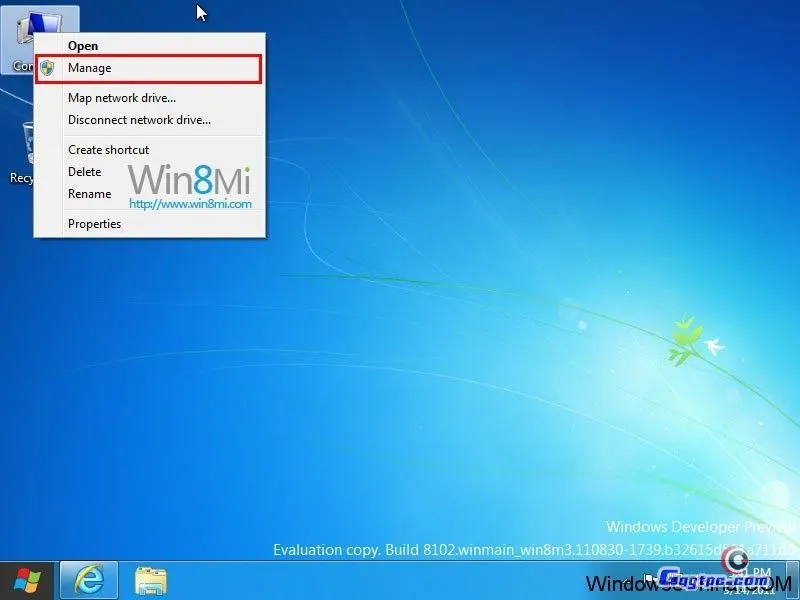Open the Windows Start button
This screenshot has width=800, height=600.
point(27,580)
